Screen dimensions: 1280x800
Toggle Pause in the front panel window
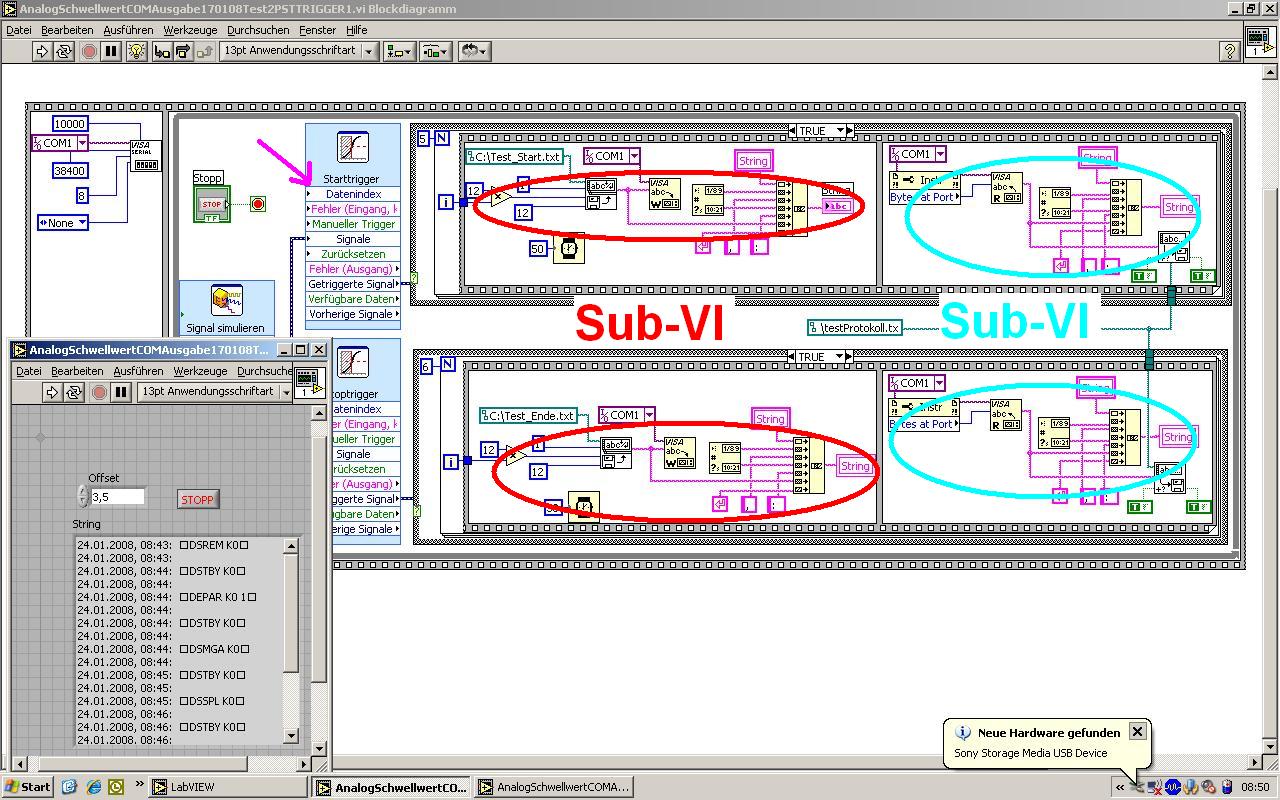click(x=121, y=392)
